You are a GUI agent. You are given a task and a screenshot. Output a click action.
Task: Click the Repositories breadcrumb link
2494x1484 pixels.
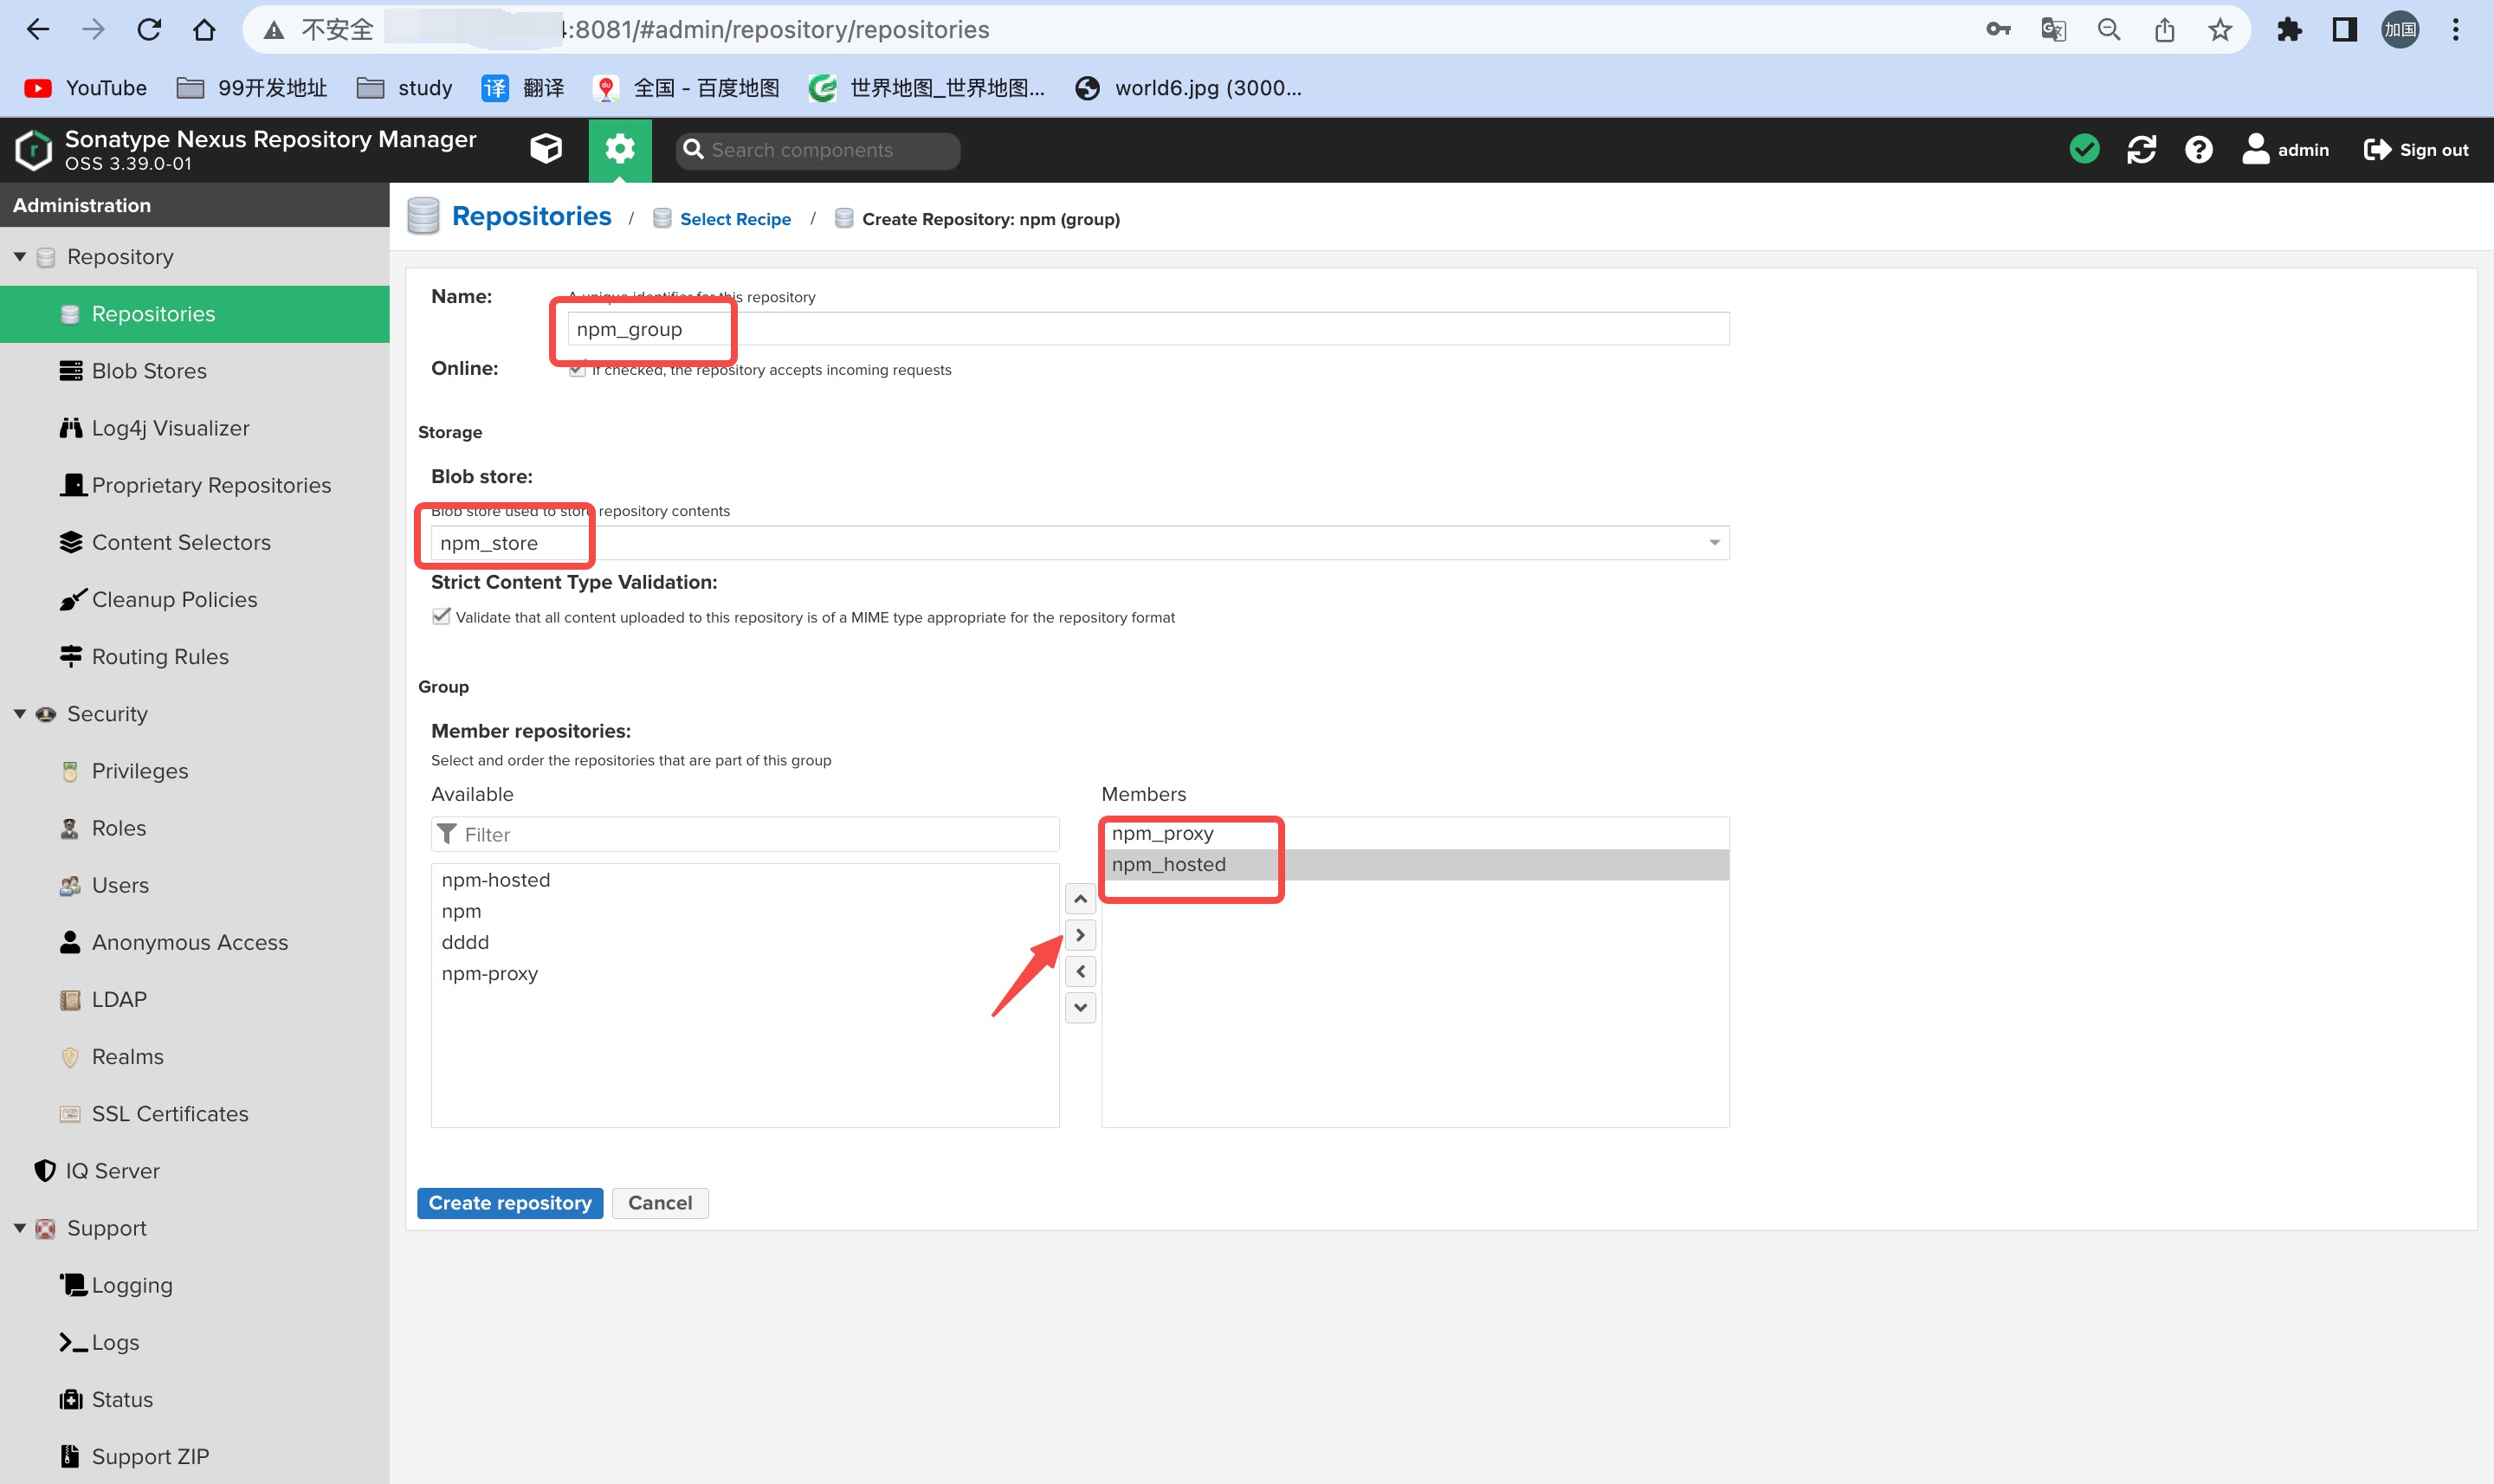coord(531,216)
